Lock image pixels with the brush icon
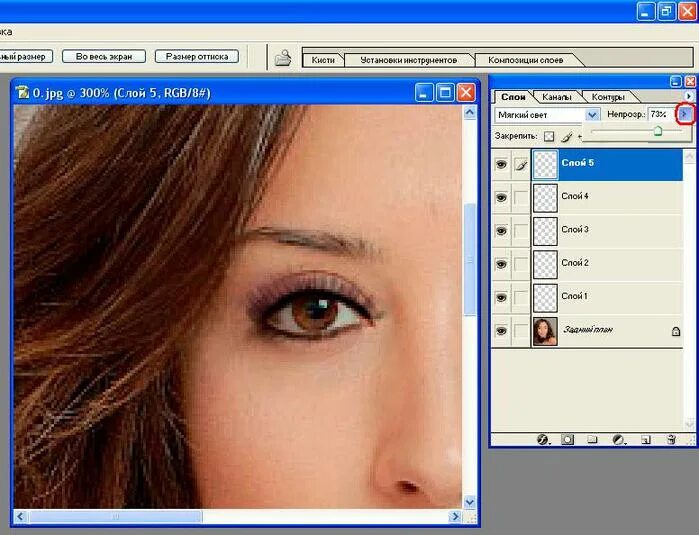 [567, 136]
